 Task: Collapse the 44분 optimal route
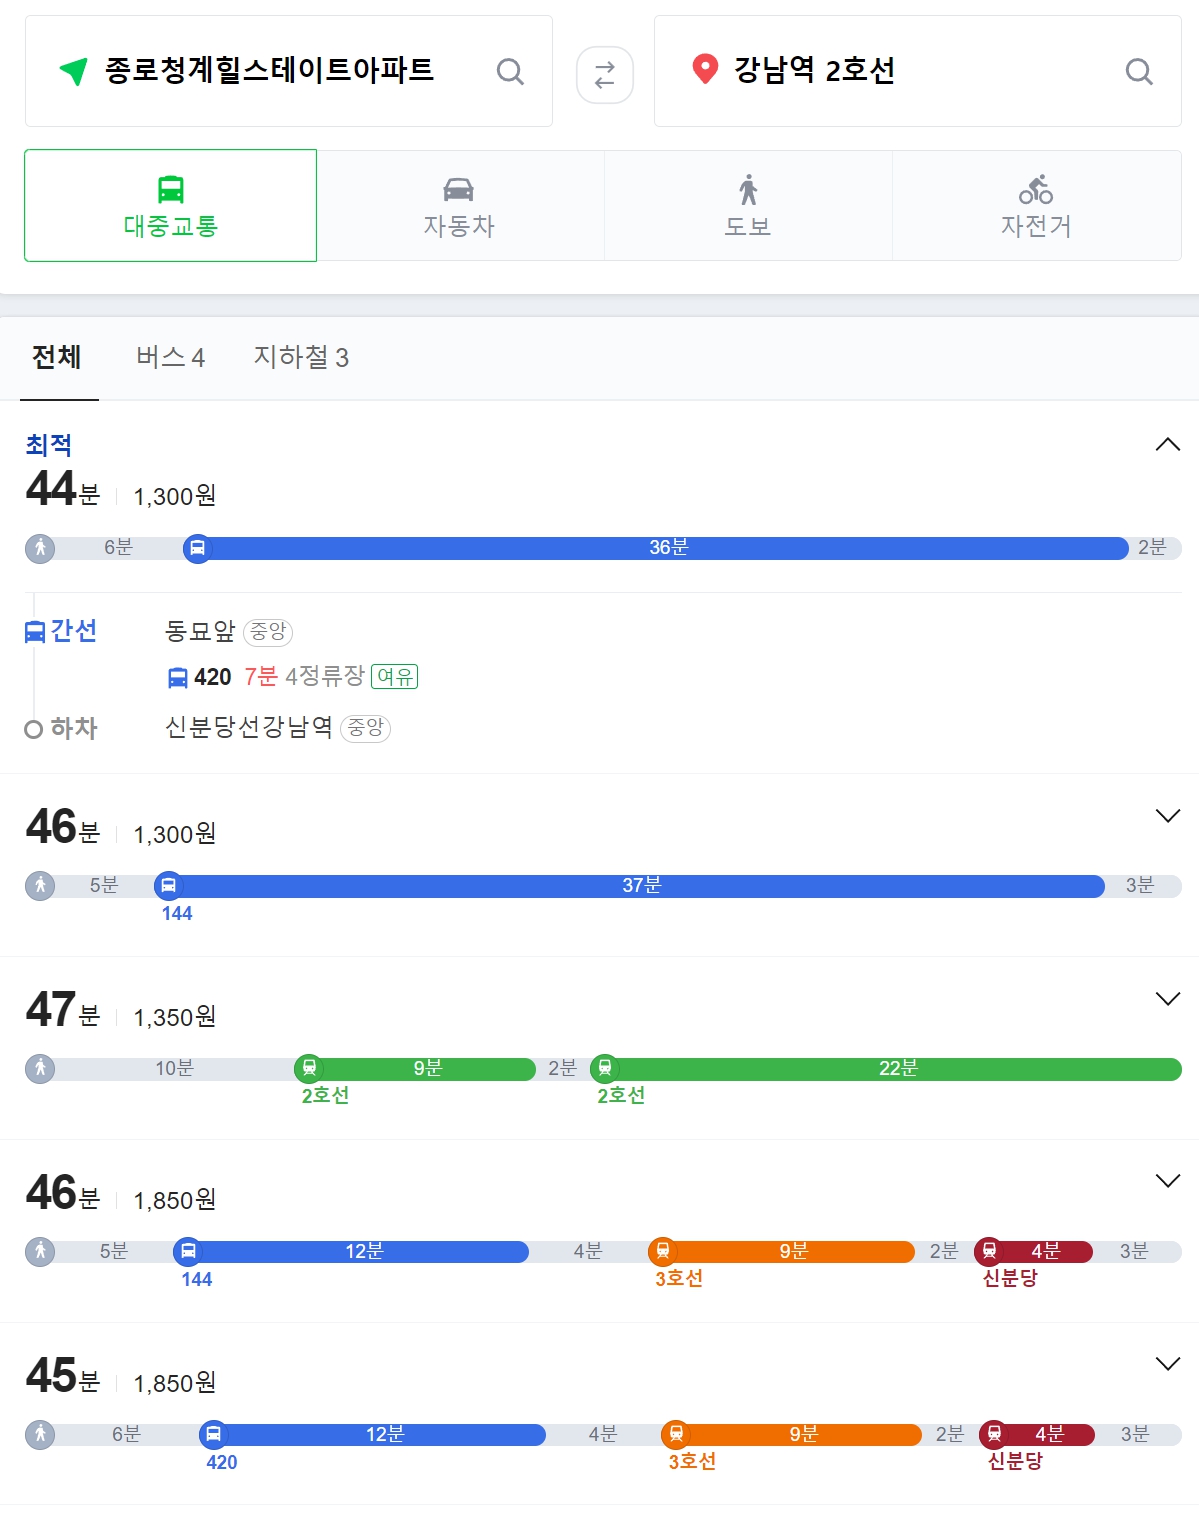pyautogui.click(x=1168, y=444)
